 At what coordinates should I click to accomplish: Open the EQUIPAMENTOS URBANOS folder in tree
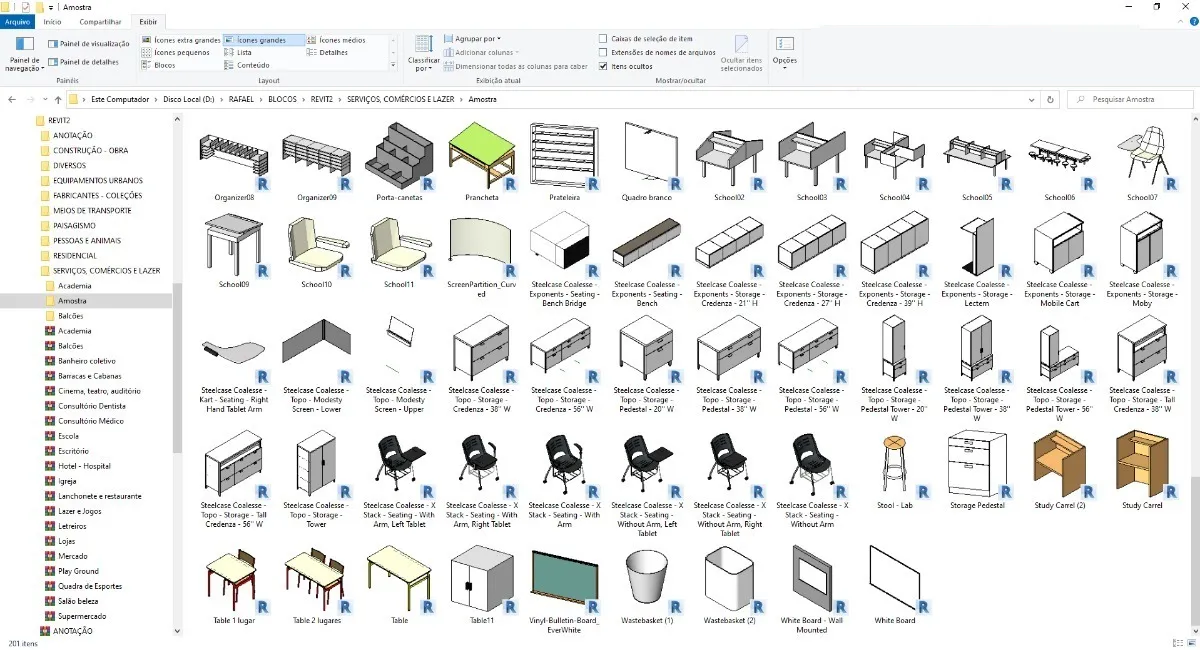(x=97, y=180)
